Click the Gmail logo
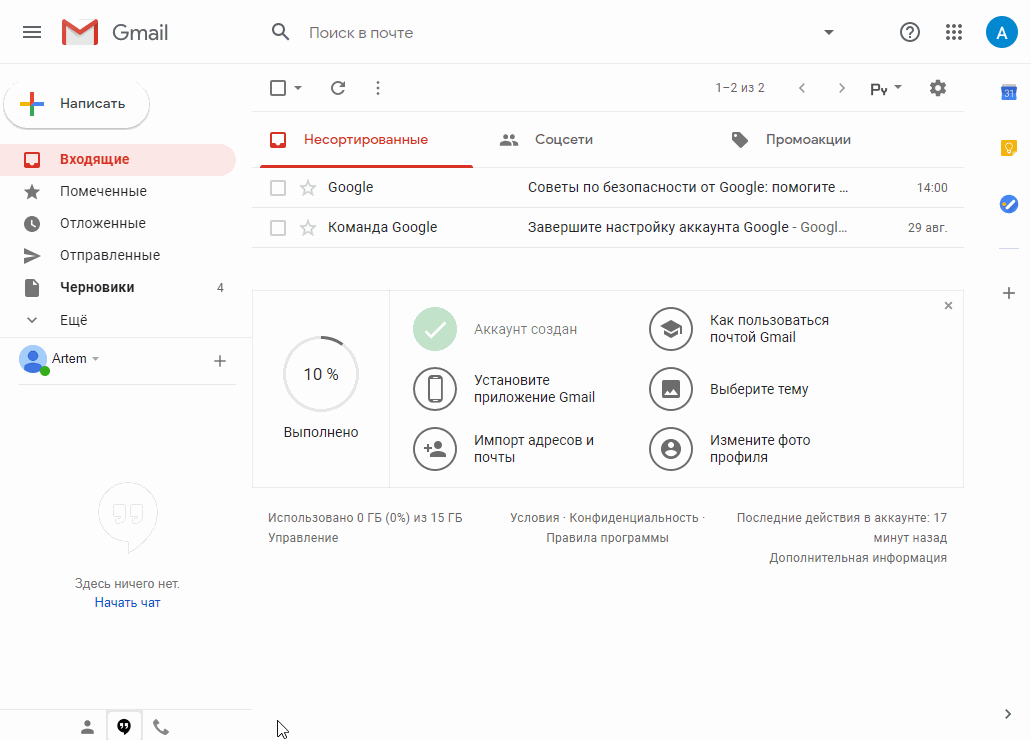This screenshot has height=740, width=1031. pos(115,32)
